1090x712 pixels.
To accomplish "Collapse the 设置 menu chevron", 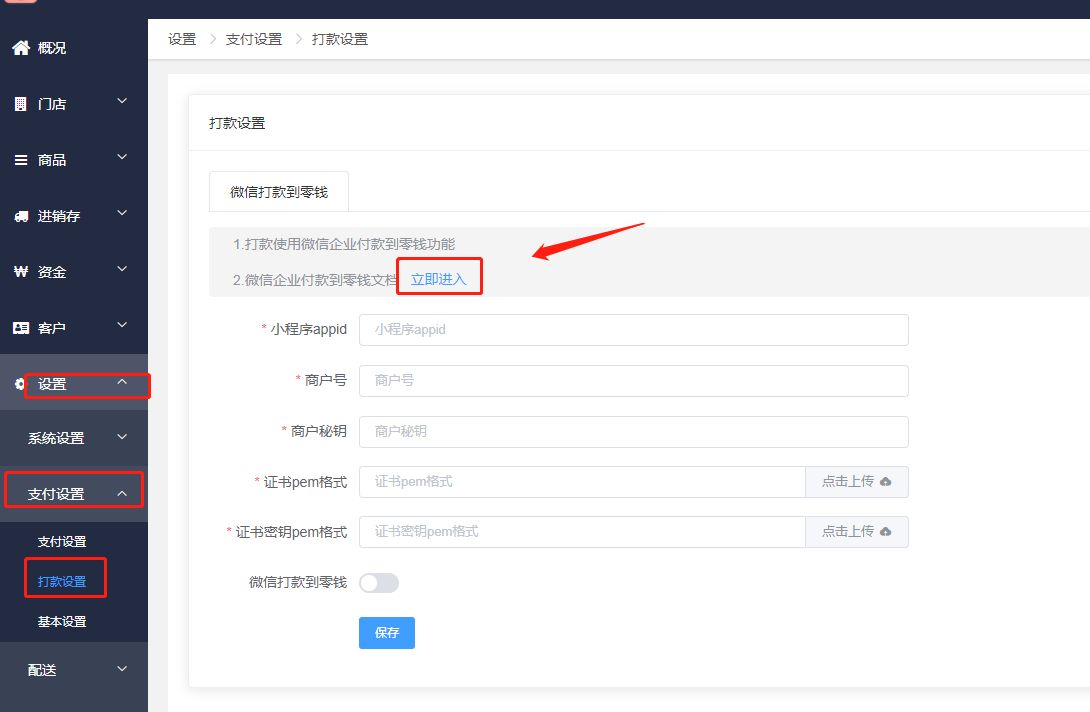I will (122, 382).
